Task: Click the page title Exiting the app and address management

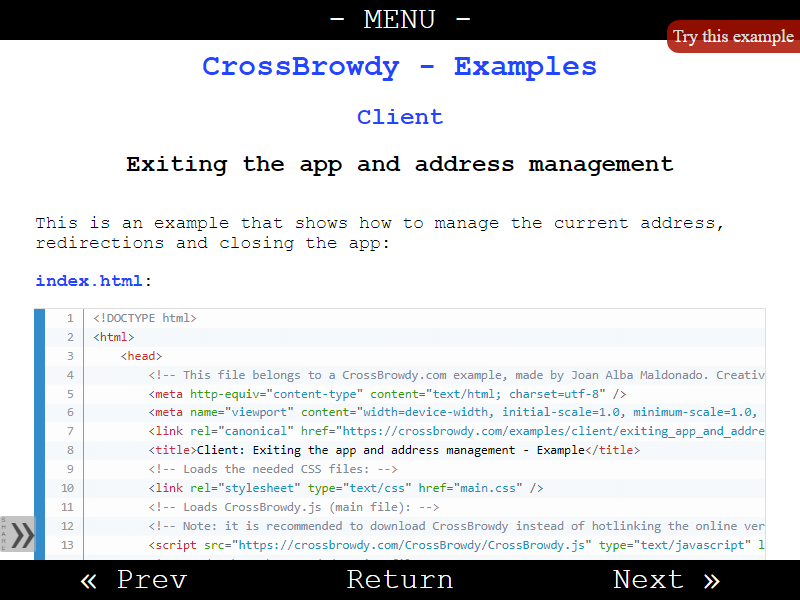Action: (399, 164)
